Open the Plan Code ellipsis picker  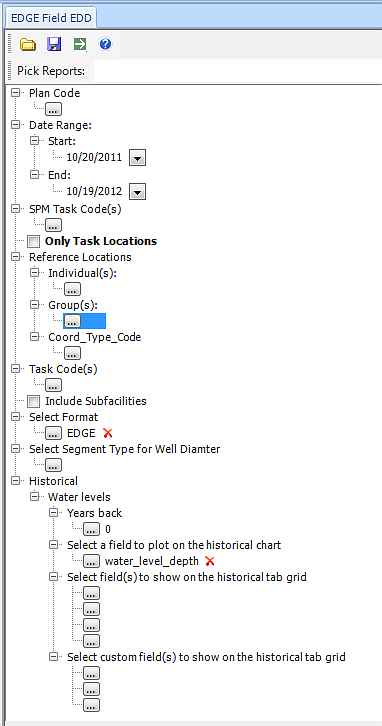(53, 110)
